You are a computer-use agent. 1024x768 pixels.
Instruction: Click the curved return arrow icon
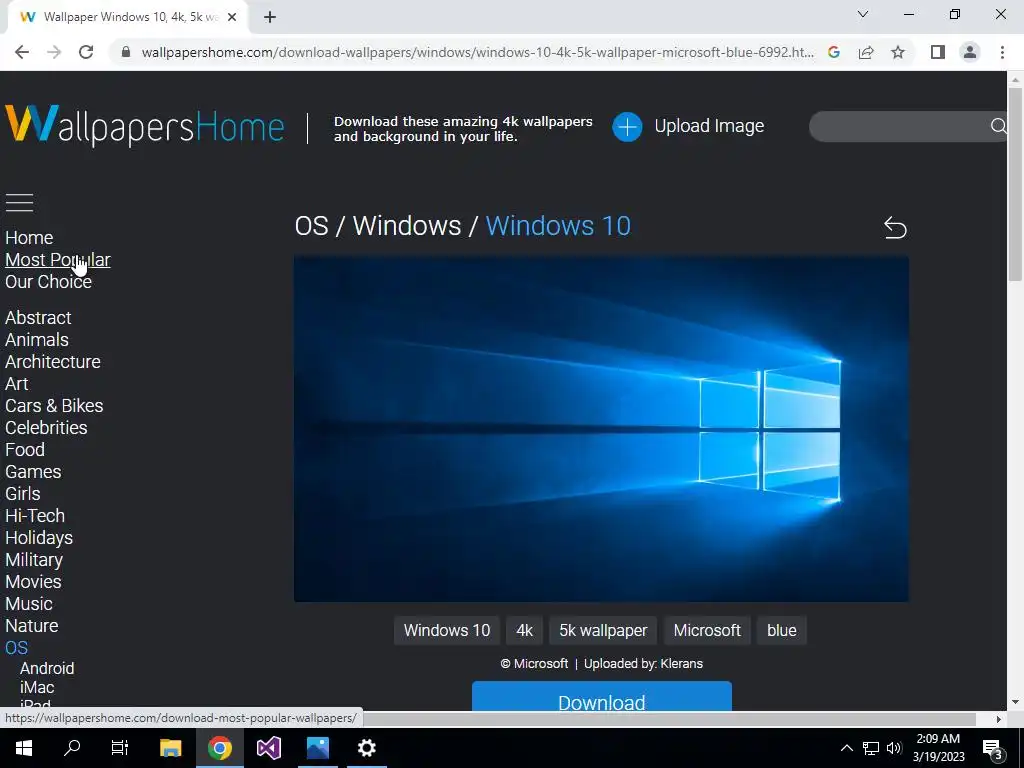coord(895,228)
